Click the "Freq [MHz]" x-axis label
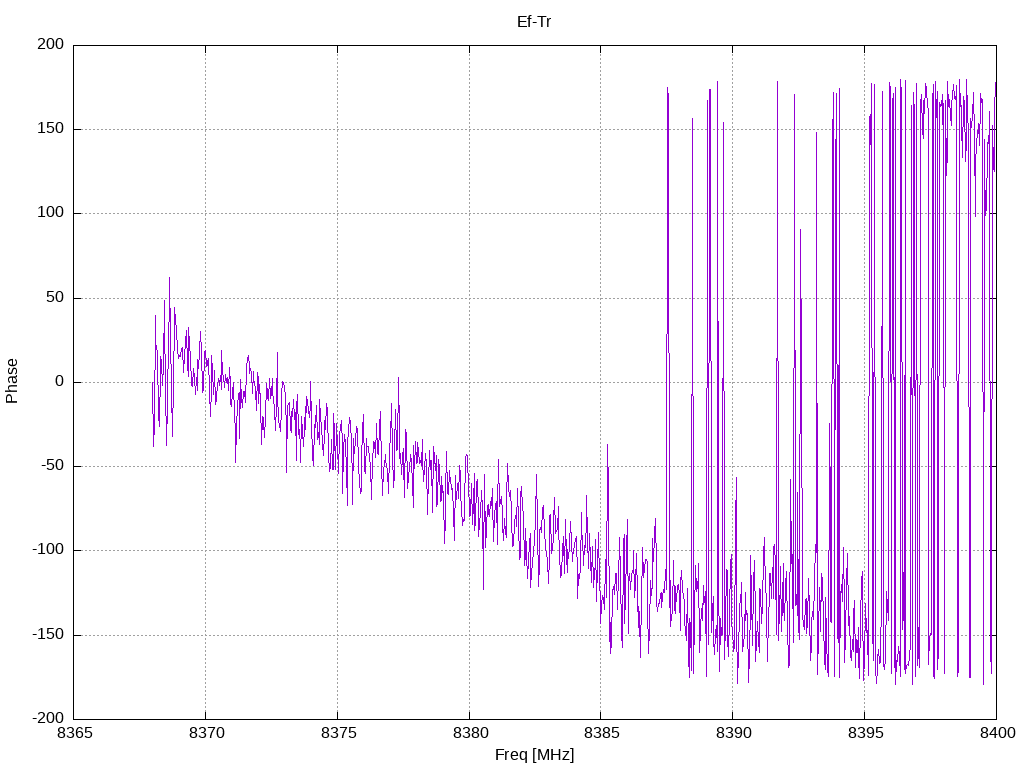1024x768 pixels. 534,755
